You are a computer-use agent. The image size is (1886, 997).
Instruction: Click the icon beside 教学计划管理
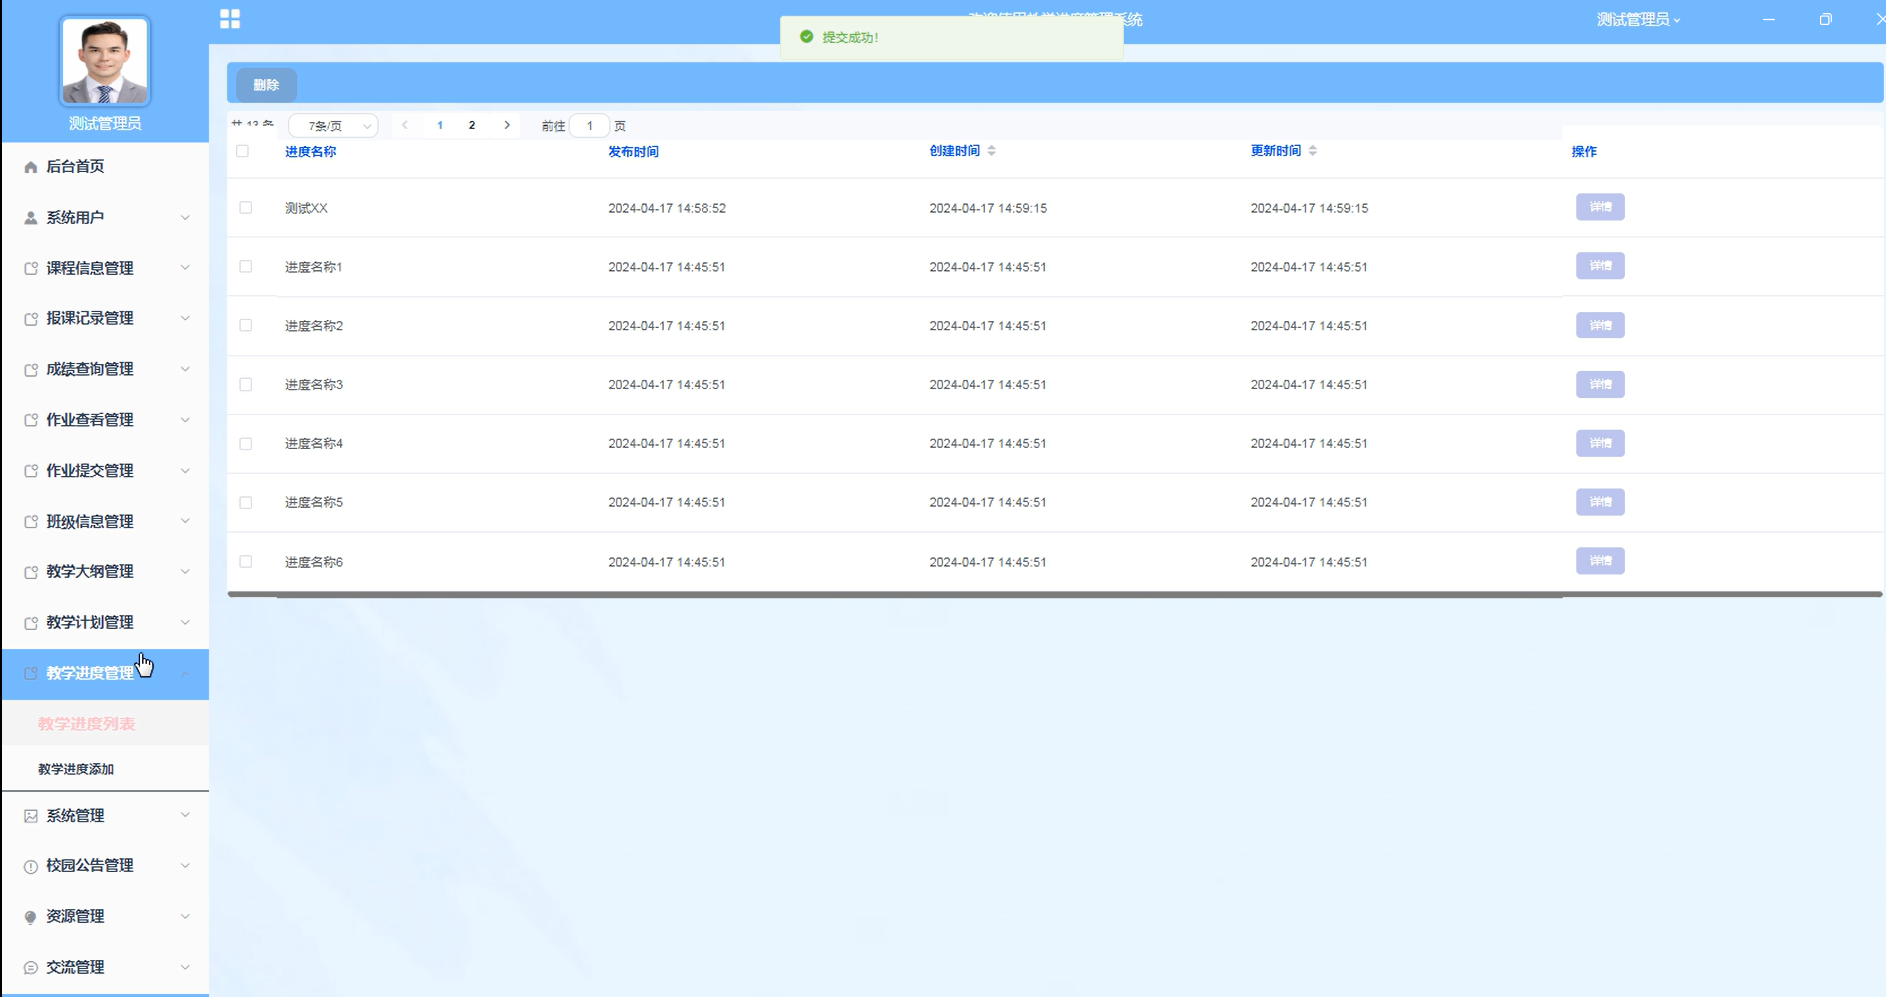coord(31,622)
